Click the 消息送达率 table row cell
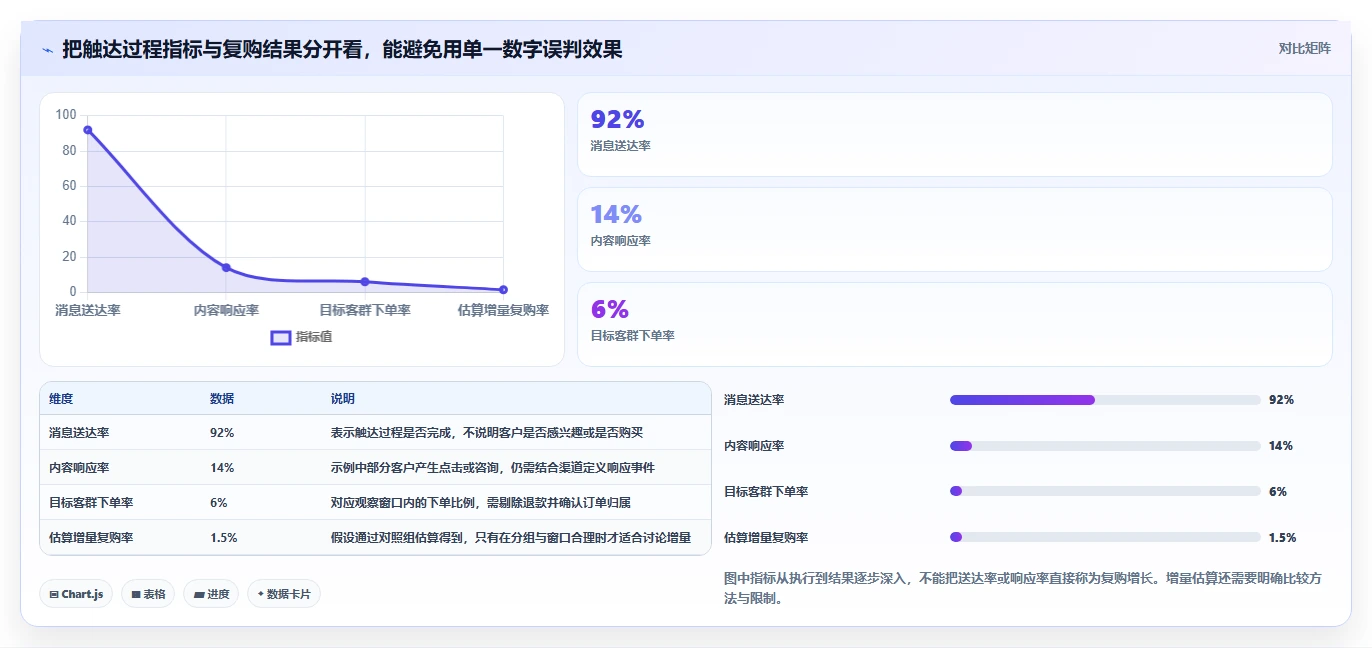 [79, 433]
